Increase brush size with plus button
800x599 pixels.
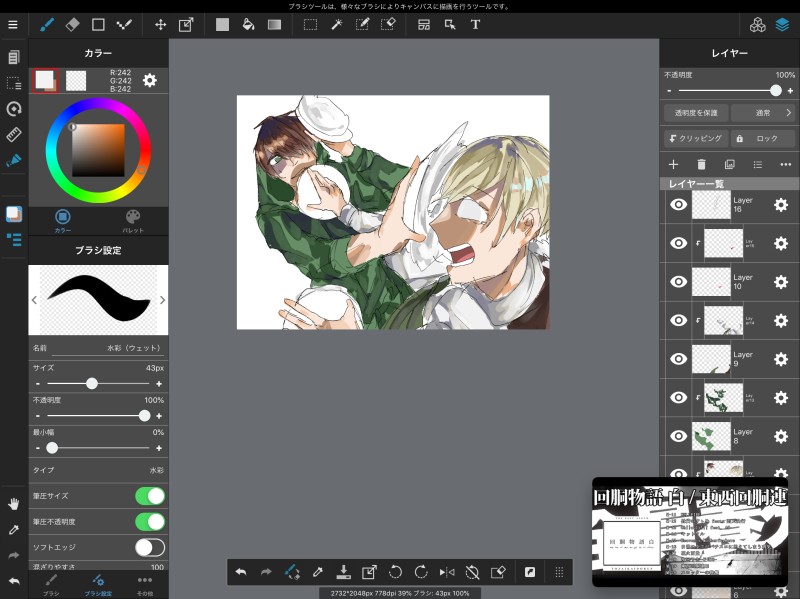159,384
